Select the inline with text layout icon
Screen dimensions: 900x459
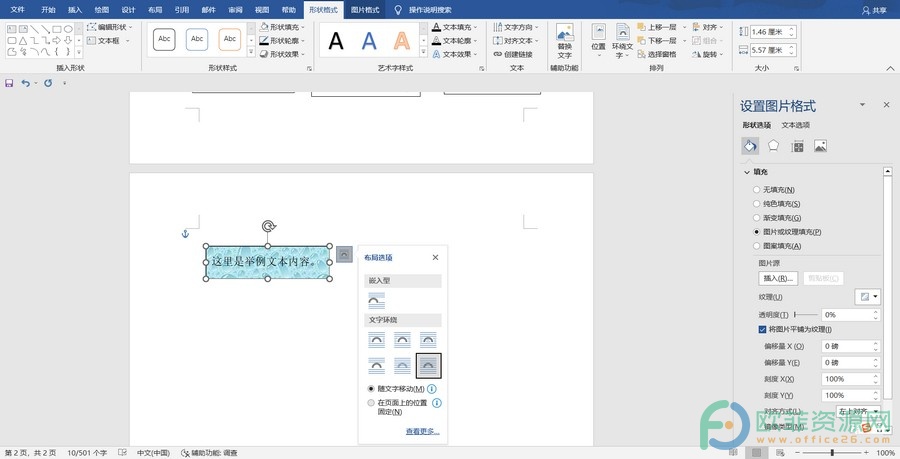377,300
